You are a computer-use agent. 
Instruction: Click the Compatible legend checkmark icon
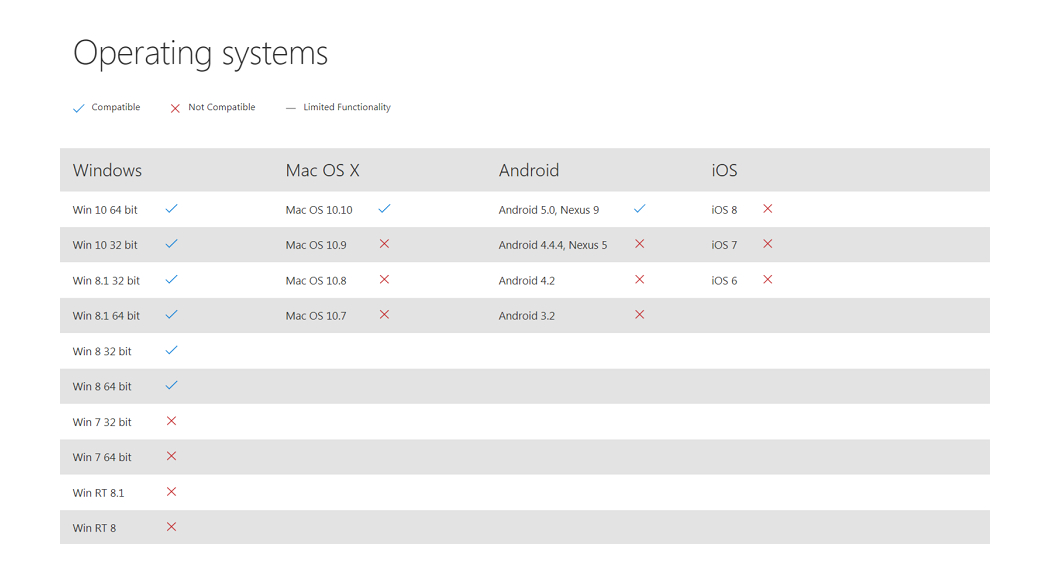coord(79,109)
